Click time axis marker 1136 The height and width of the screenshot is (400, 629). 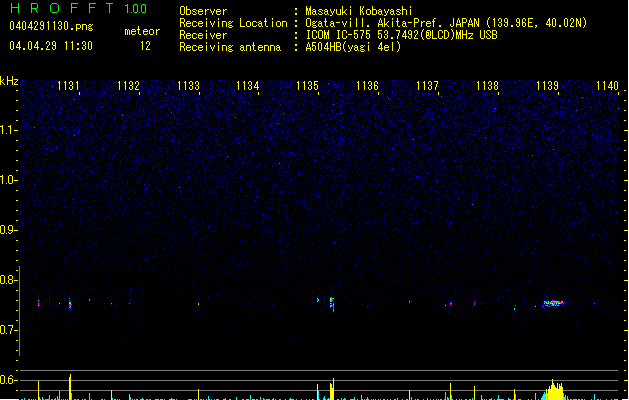[x=367, y=85]
